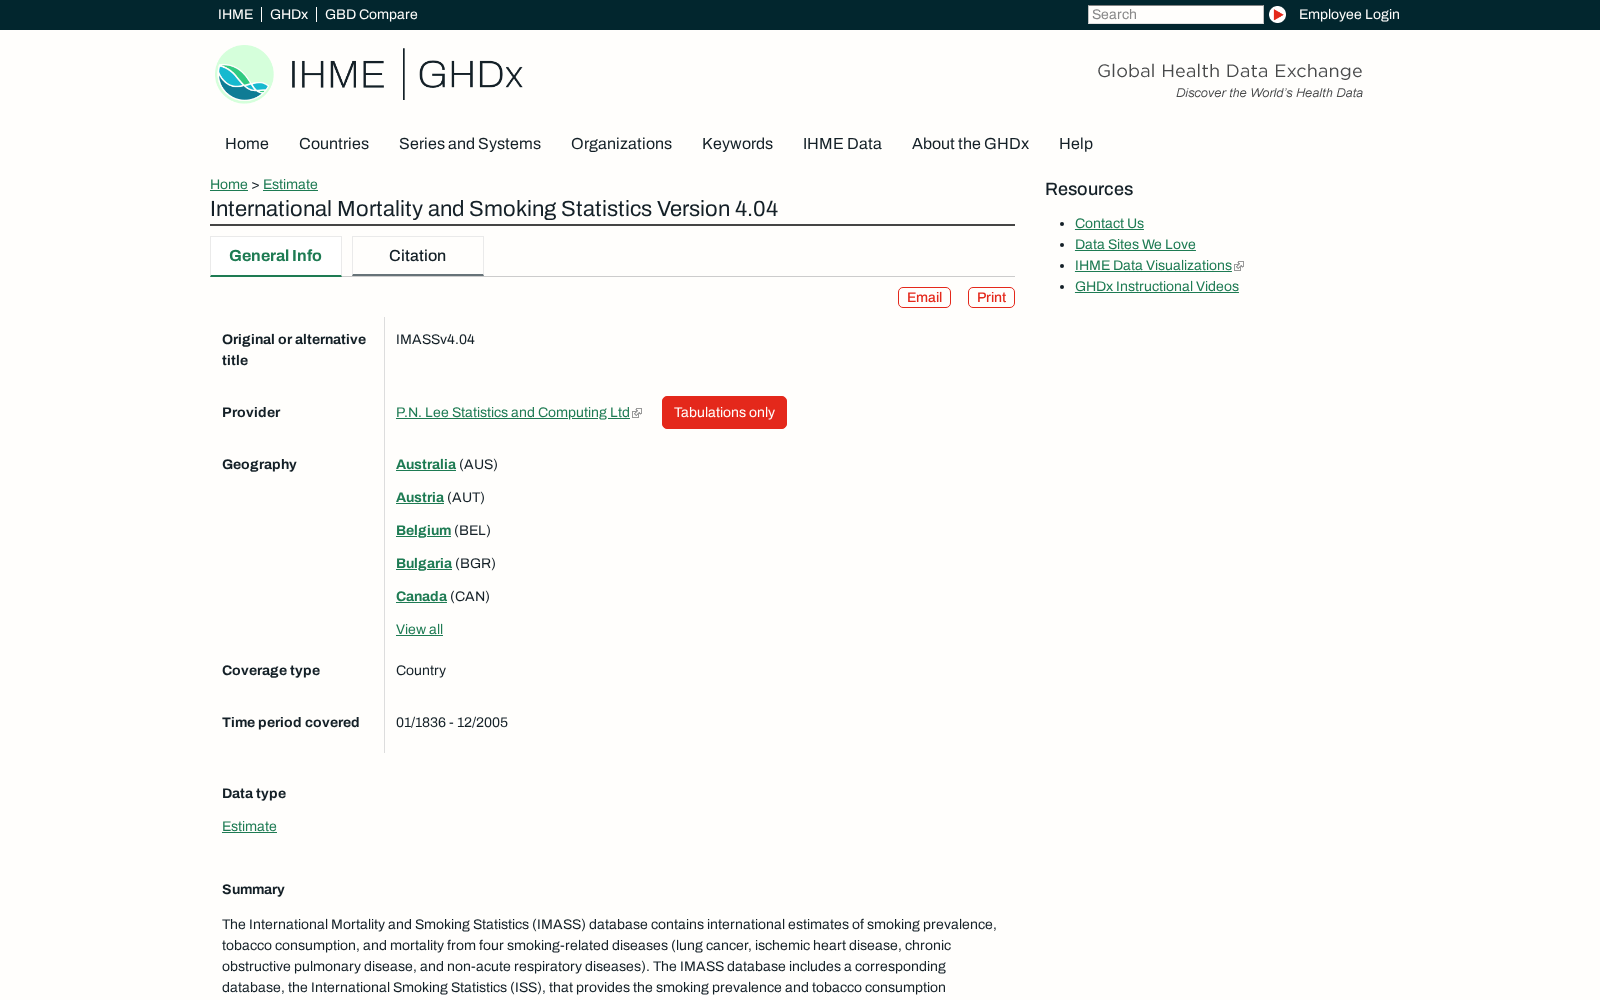Open the Help menu

pos(1076,144)
